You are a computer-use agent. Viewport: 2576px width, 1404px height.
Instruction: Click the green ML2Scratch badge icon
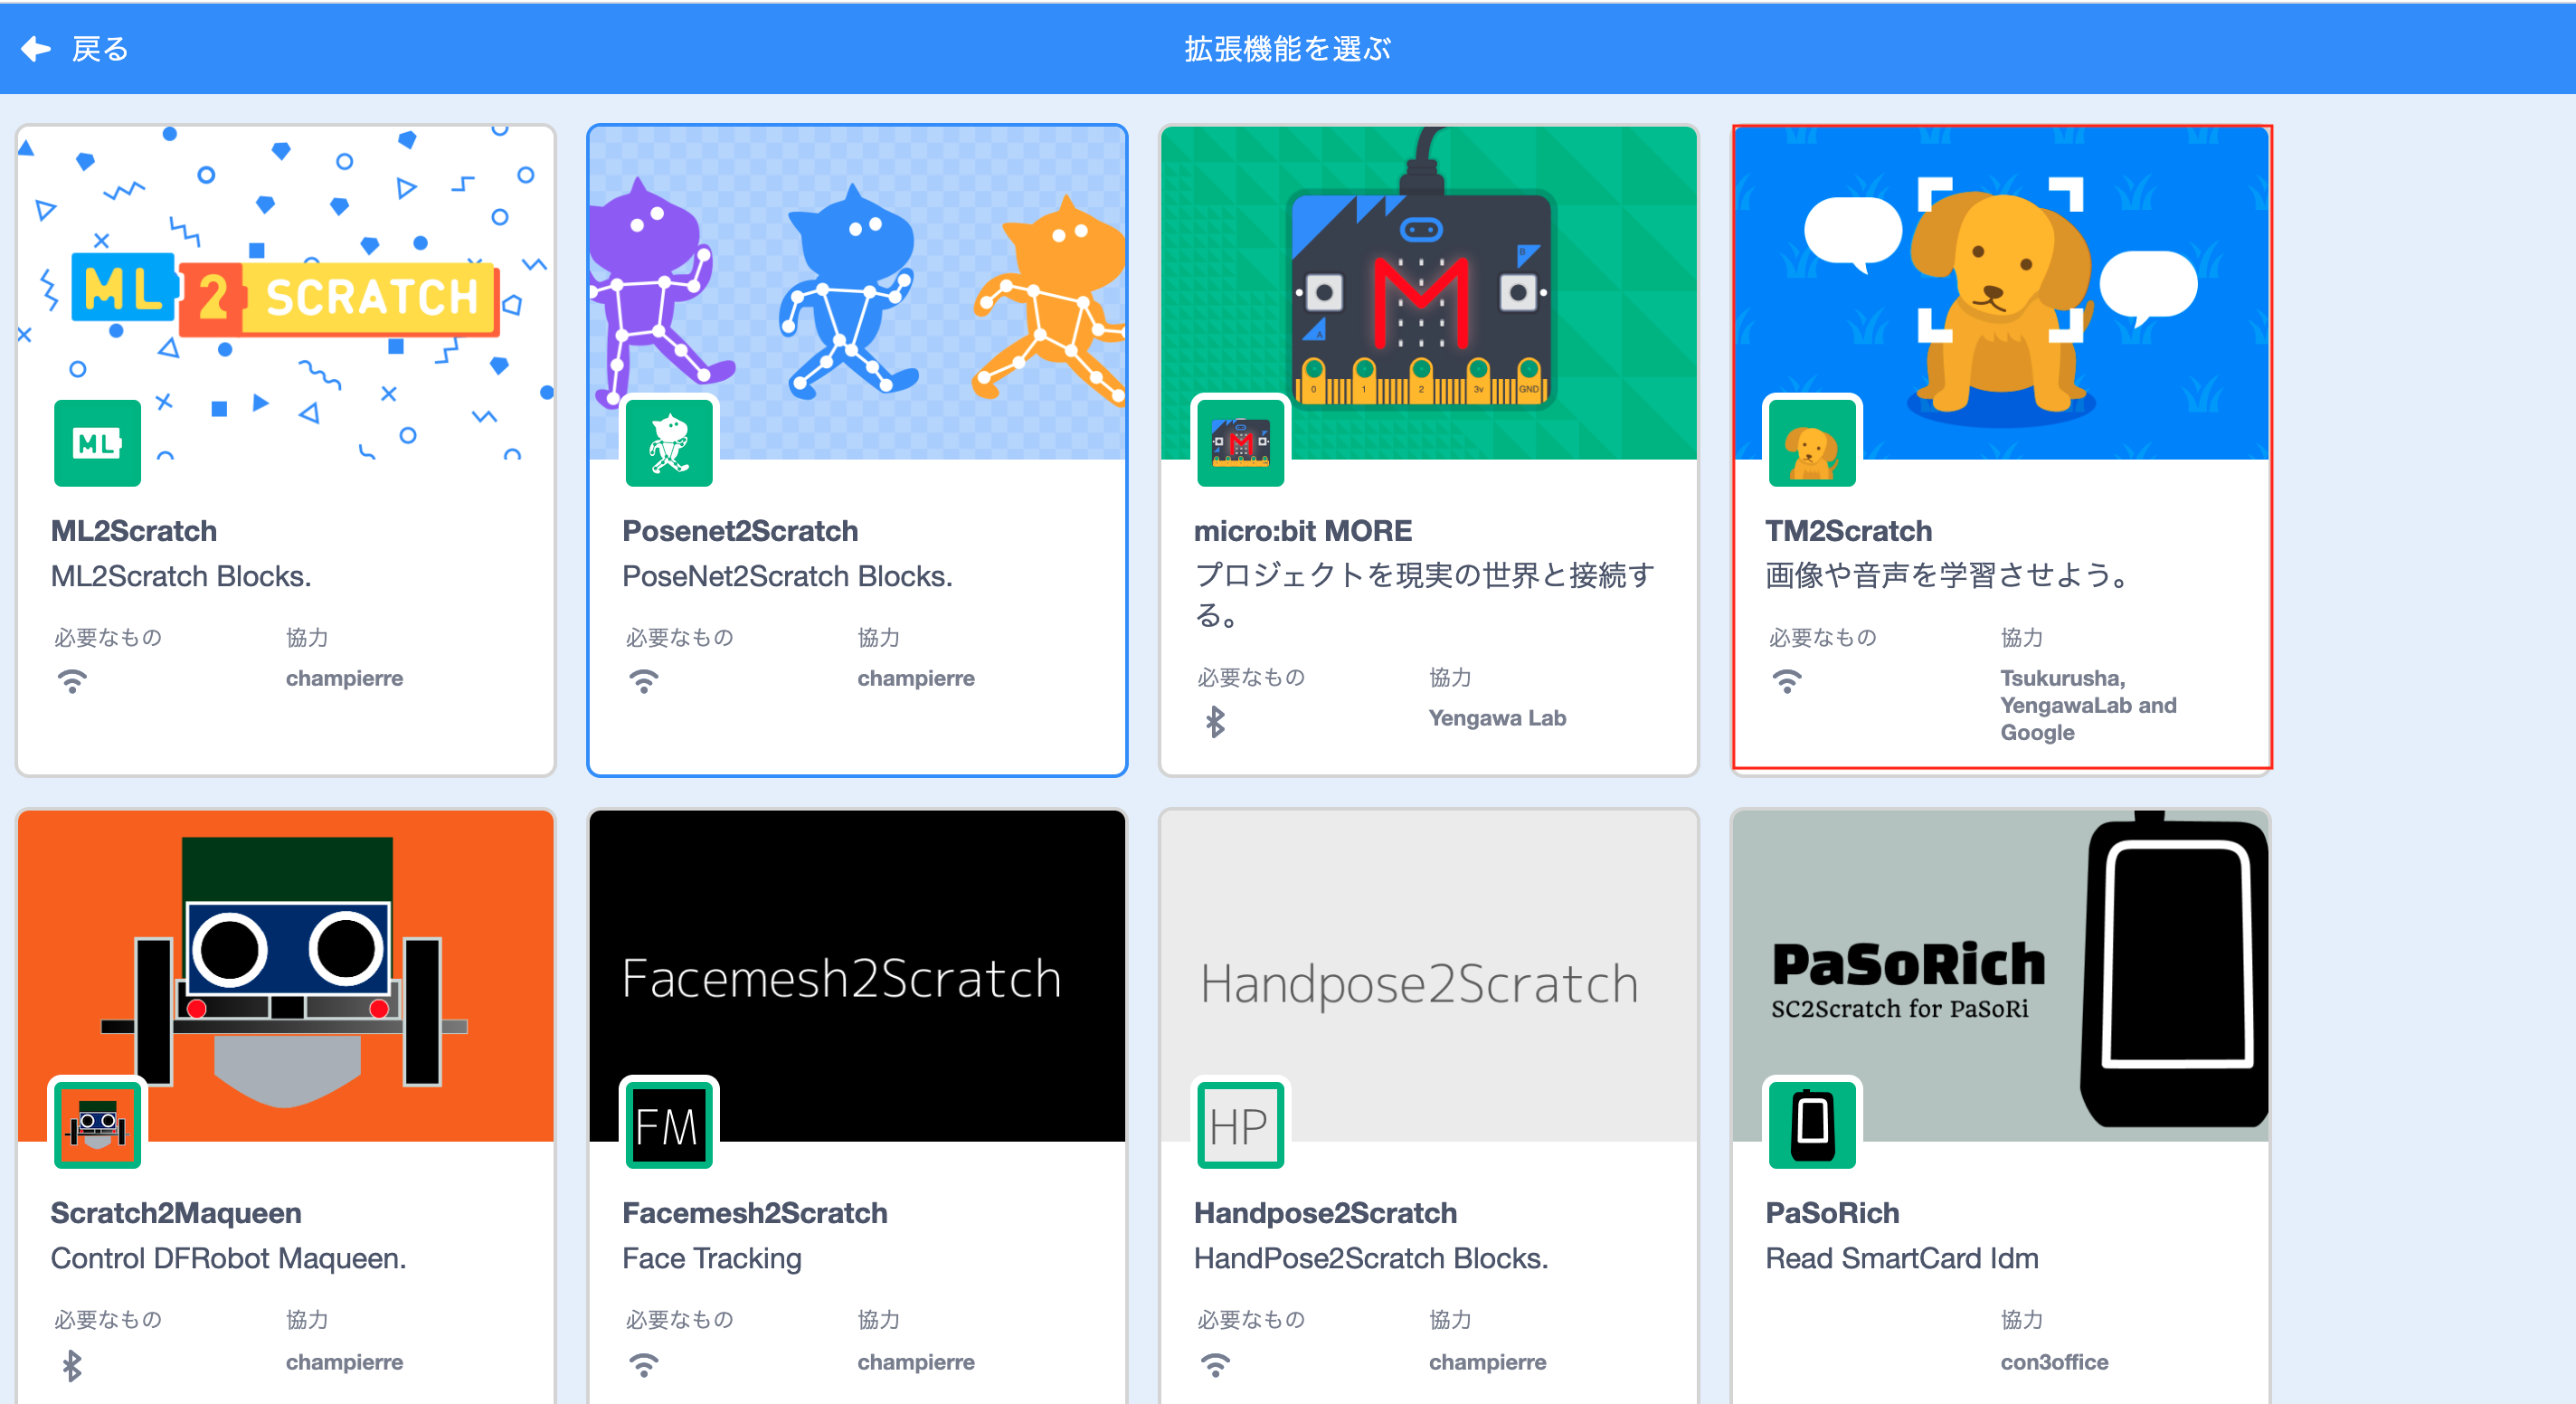tap(97, 443)
